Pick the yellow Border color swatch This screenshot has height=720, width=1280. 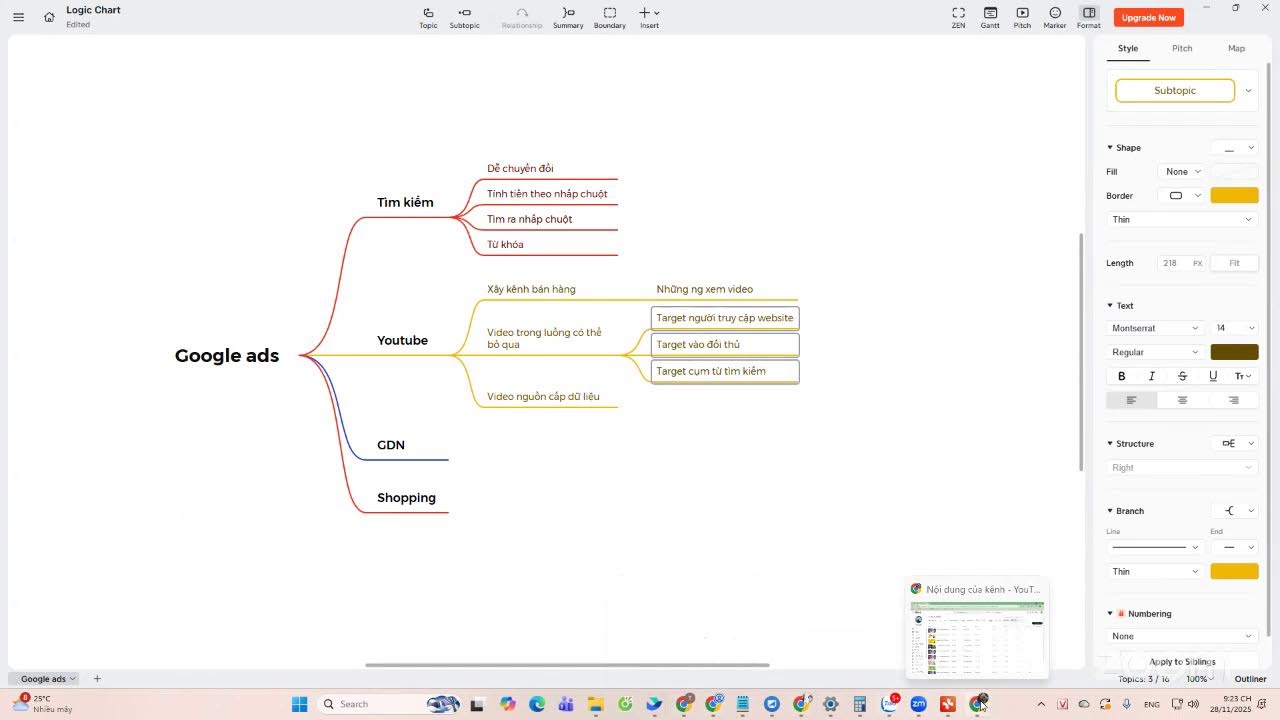click(x=1235, y=196)
